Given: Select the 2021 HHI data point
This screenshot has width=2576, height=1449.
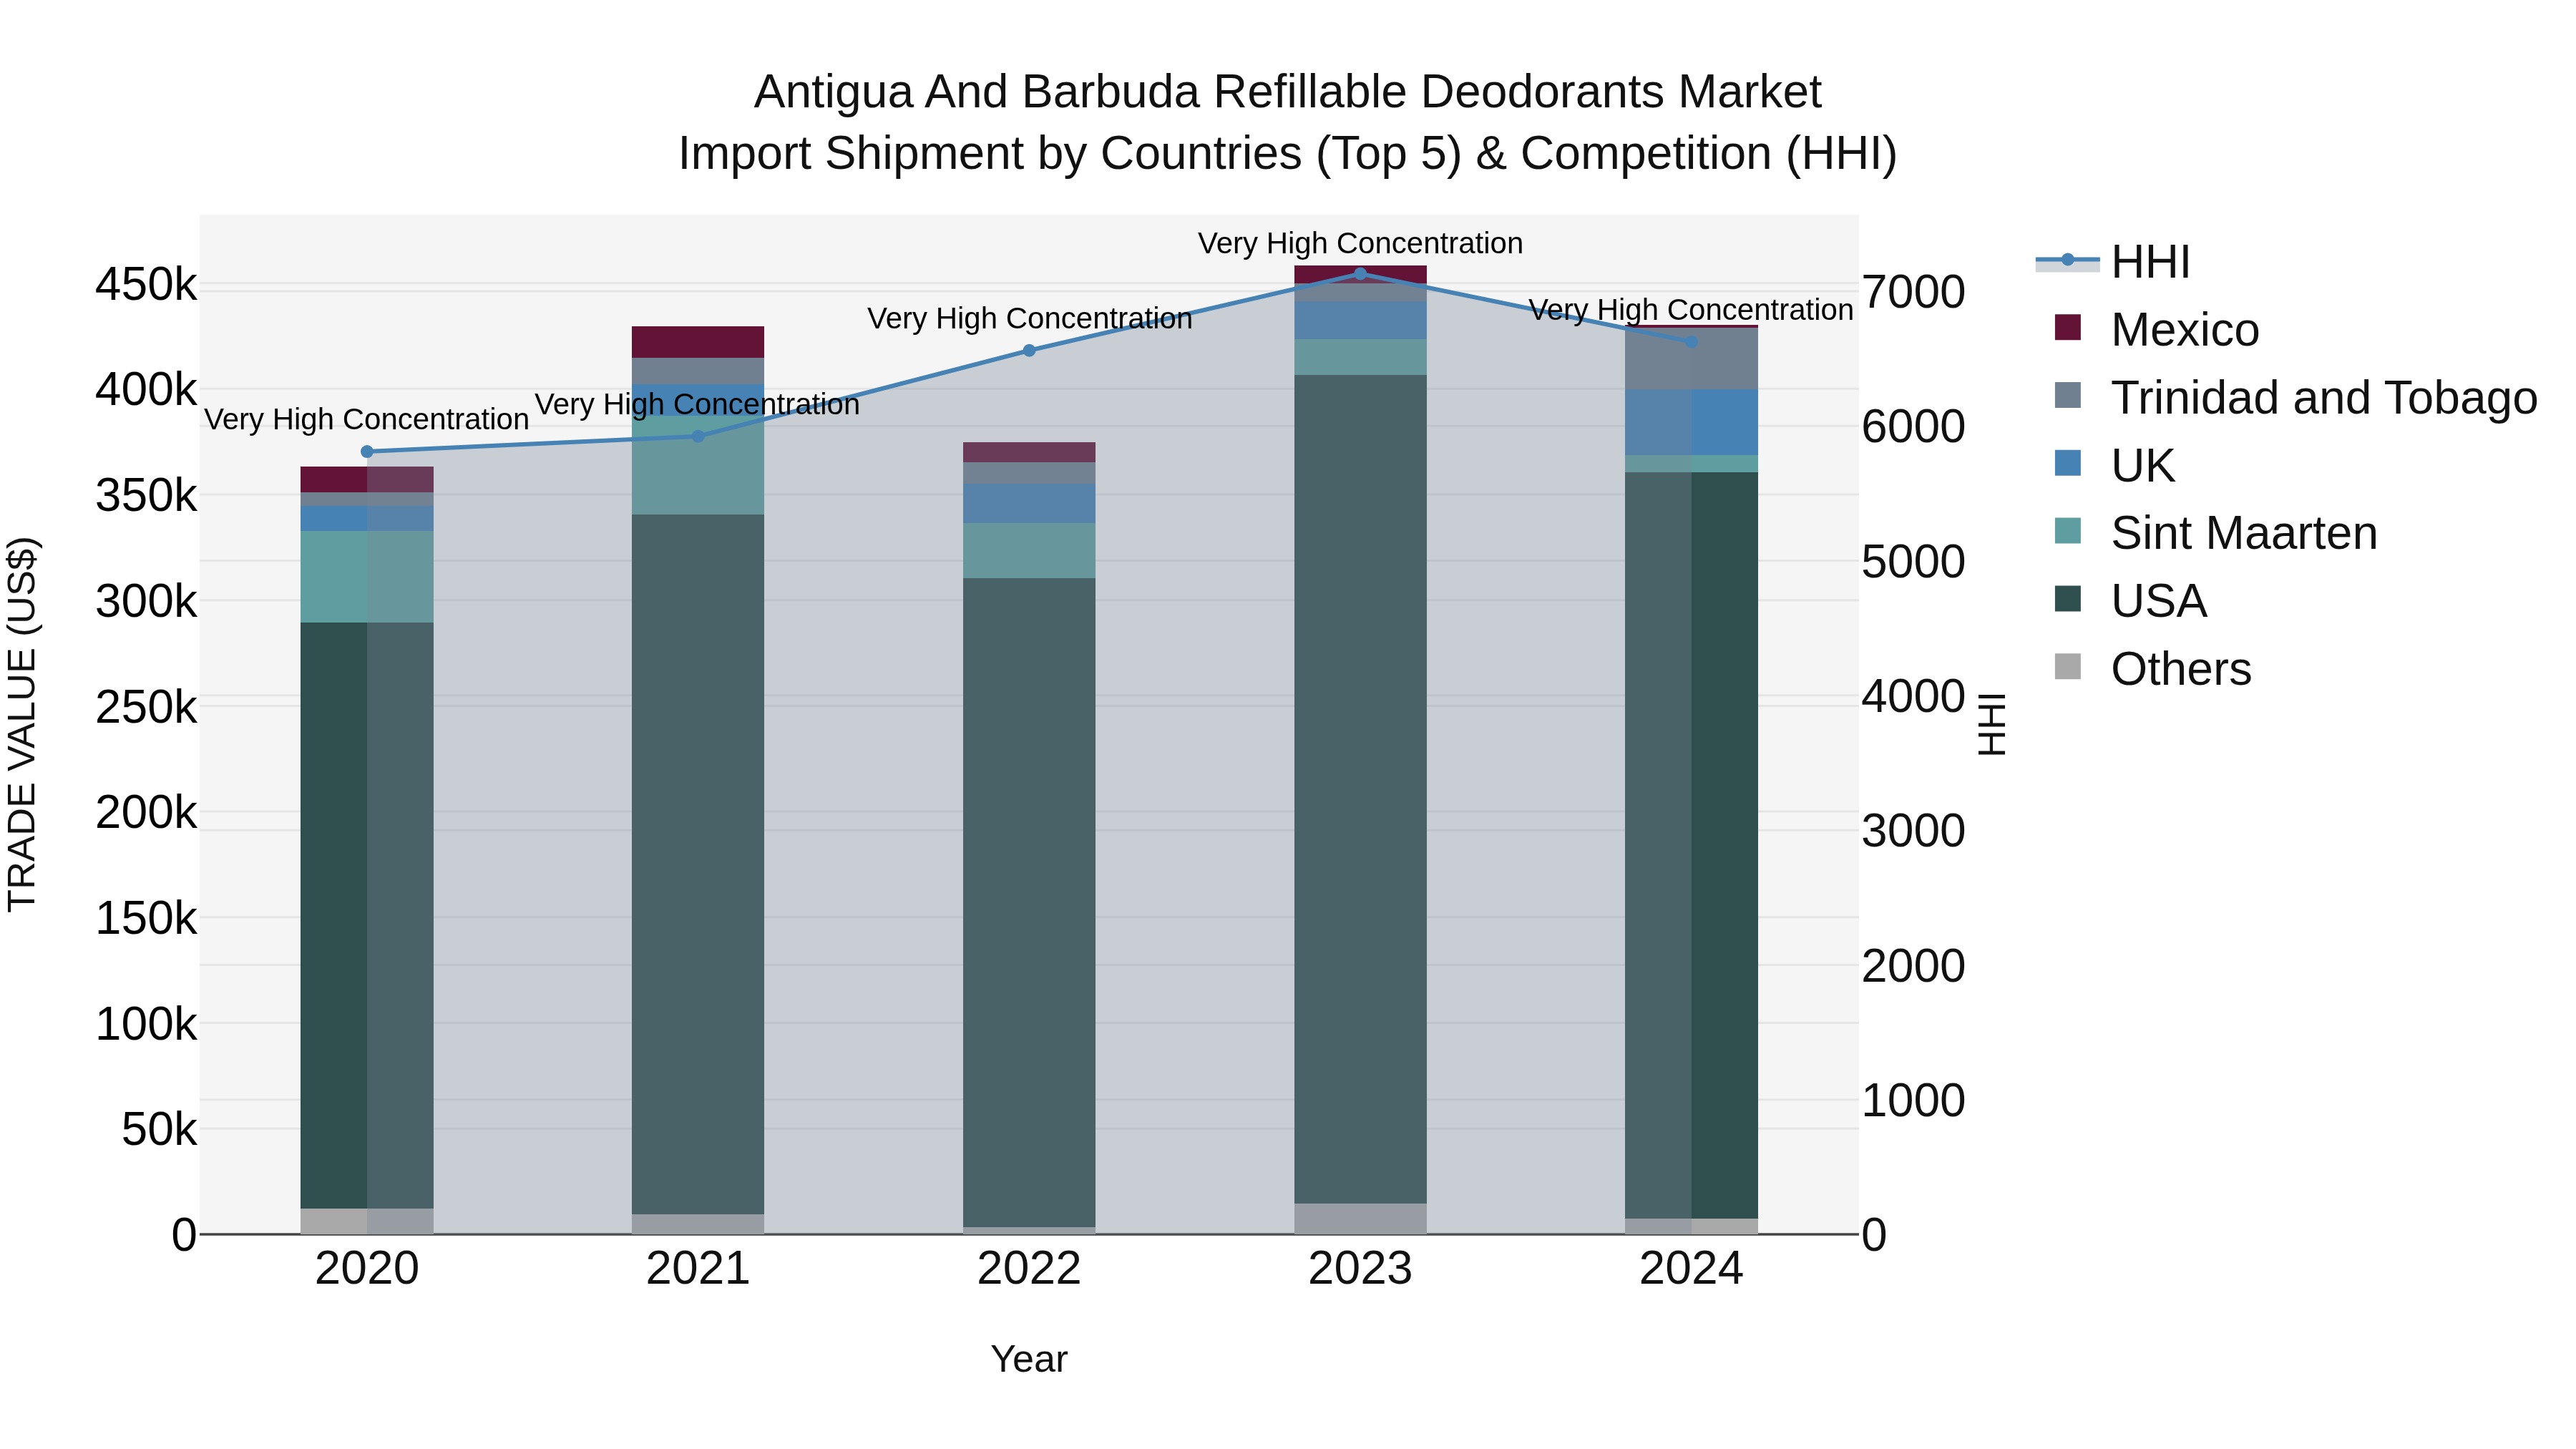Looking at the screenshot, I should pos(698,436).
